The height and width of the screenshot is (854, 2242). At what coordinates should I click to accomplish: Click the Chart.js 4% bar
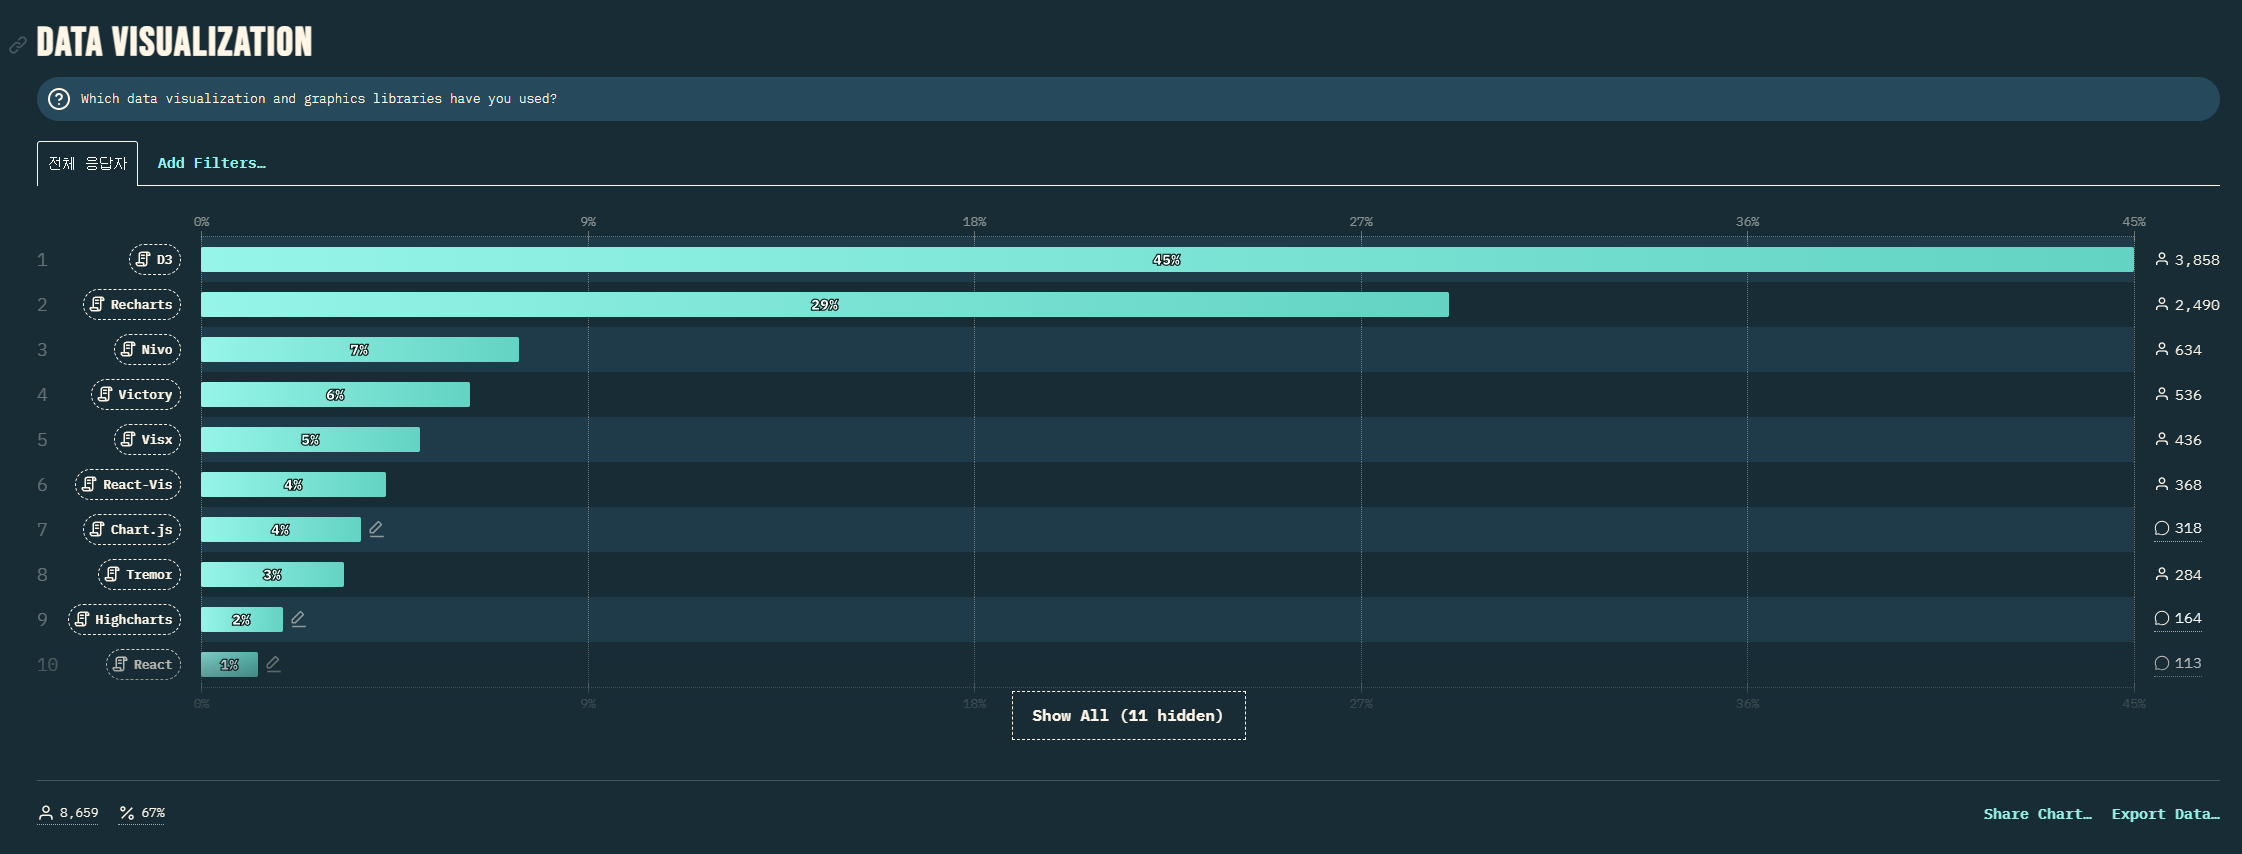(281, 529)
